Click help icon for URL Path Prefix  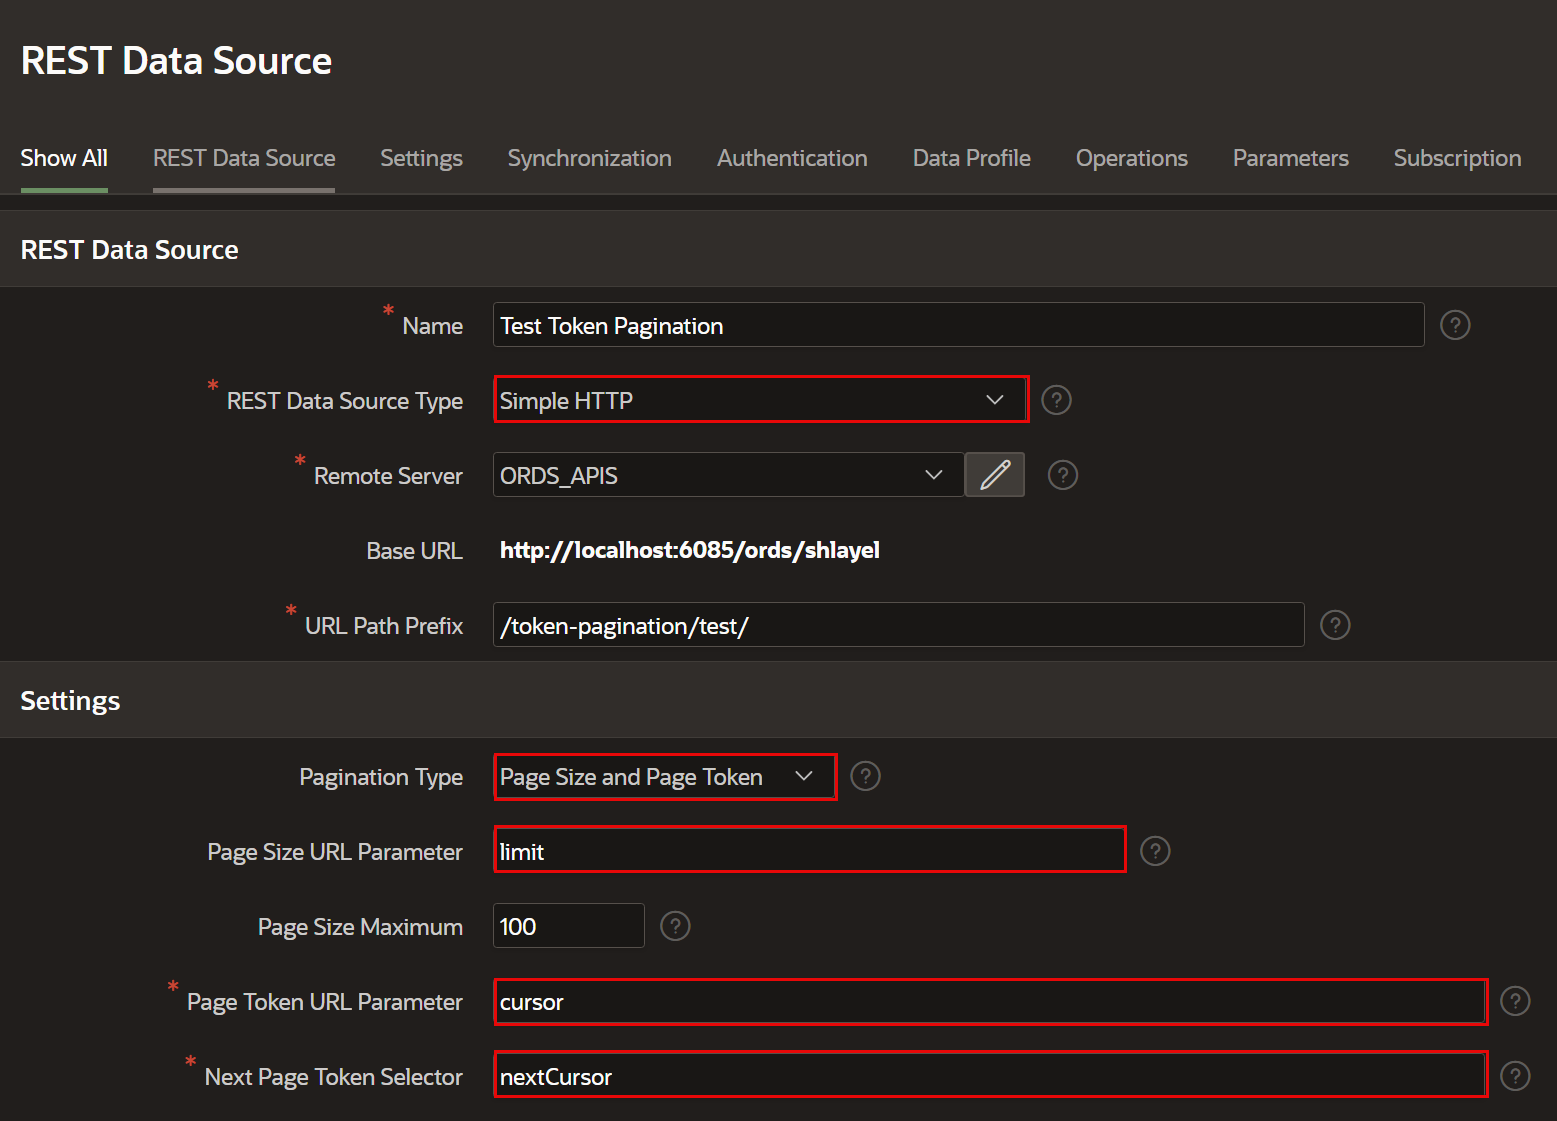click(1334, 625)
